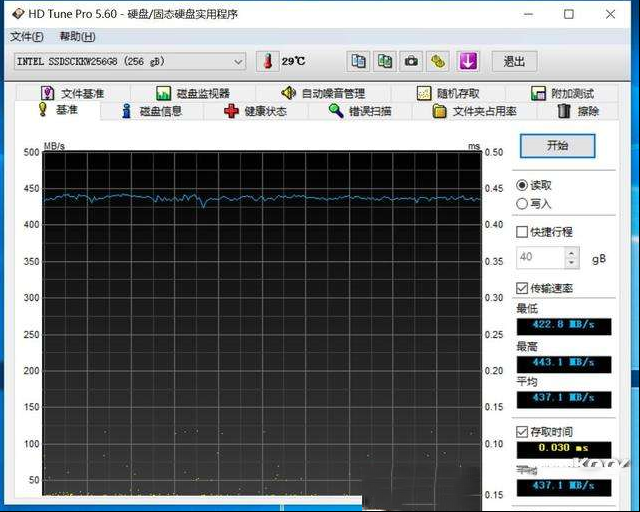Open the 磁盘监视器 tab
The width and height of the screenshot is (640, 512).
(x=193, y=93)
